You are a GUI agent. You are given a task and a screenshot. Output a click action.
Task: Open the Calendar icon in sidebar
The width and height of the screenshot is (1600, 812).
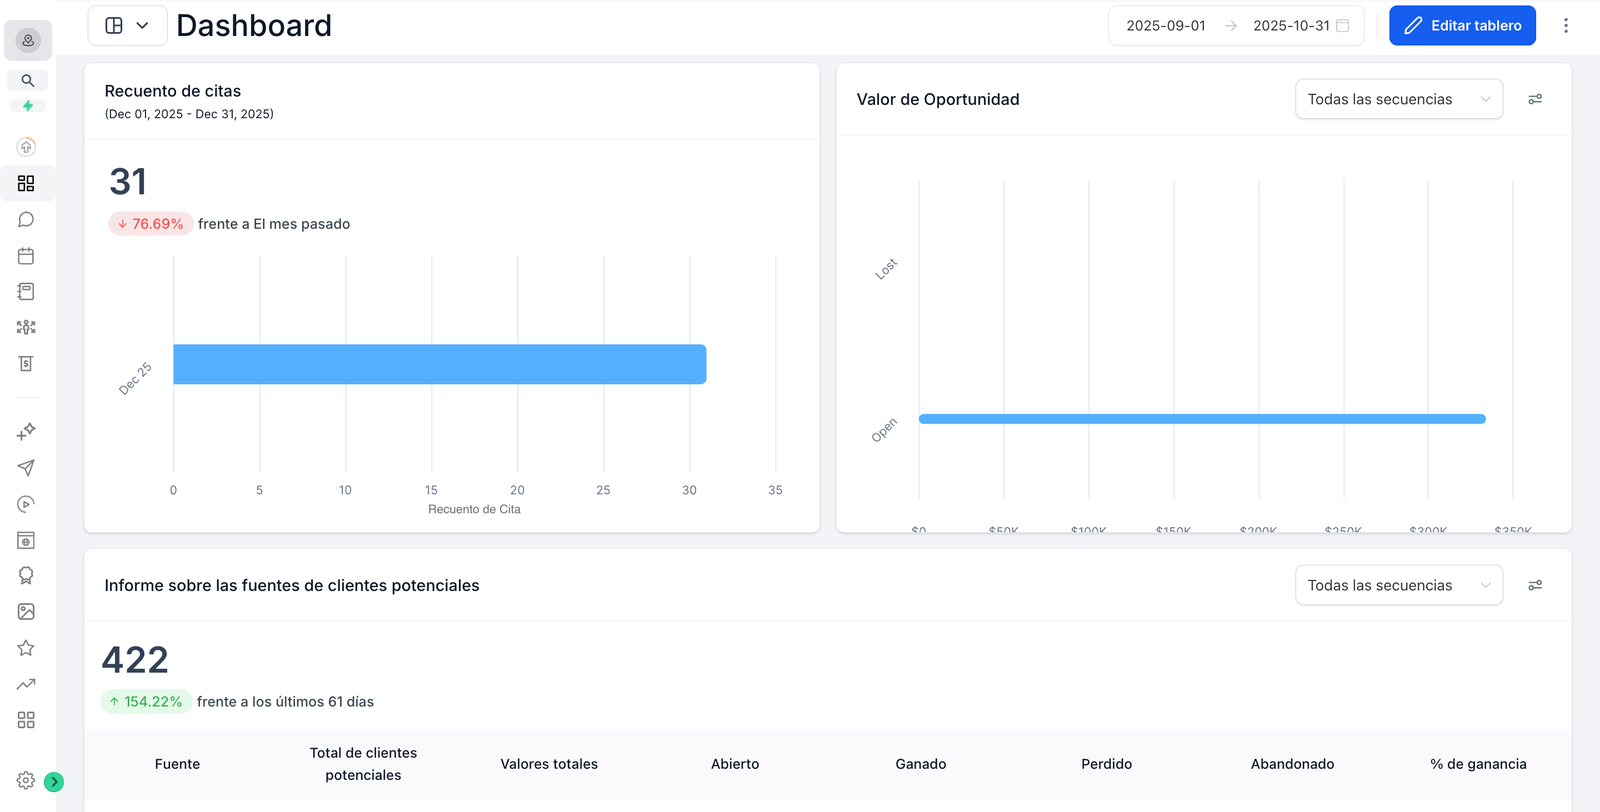click(x=26, y=256)
